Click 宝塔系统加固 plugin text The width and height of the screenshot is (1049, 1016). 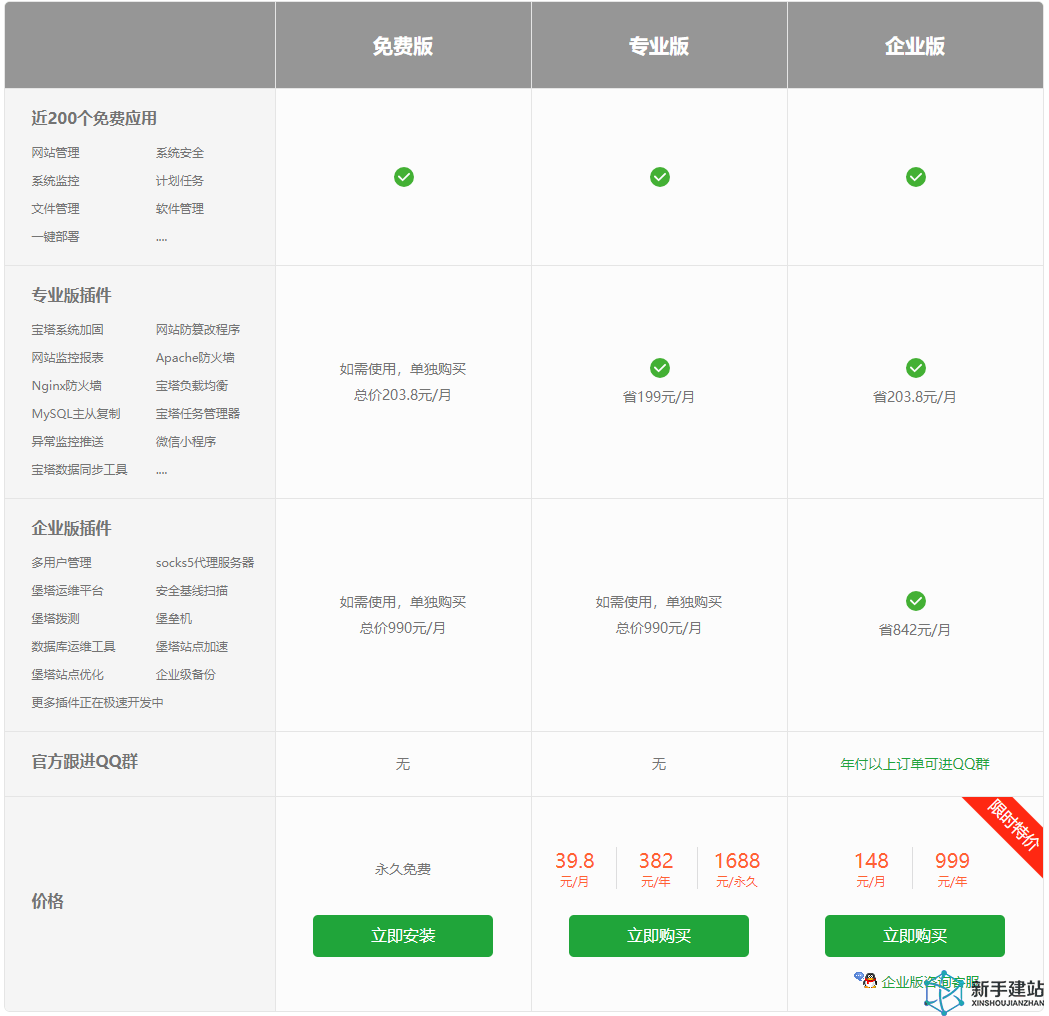point(68,330)
